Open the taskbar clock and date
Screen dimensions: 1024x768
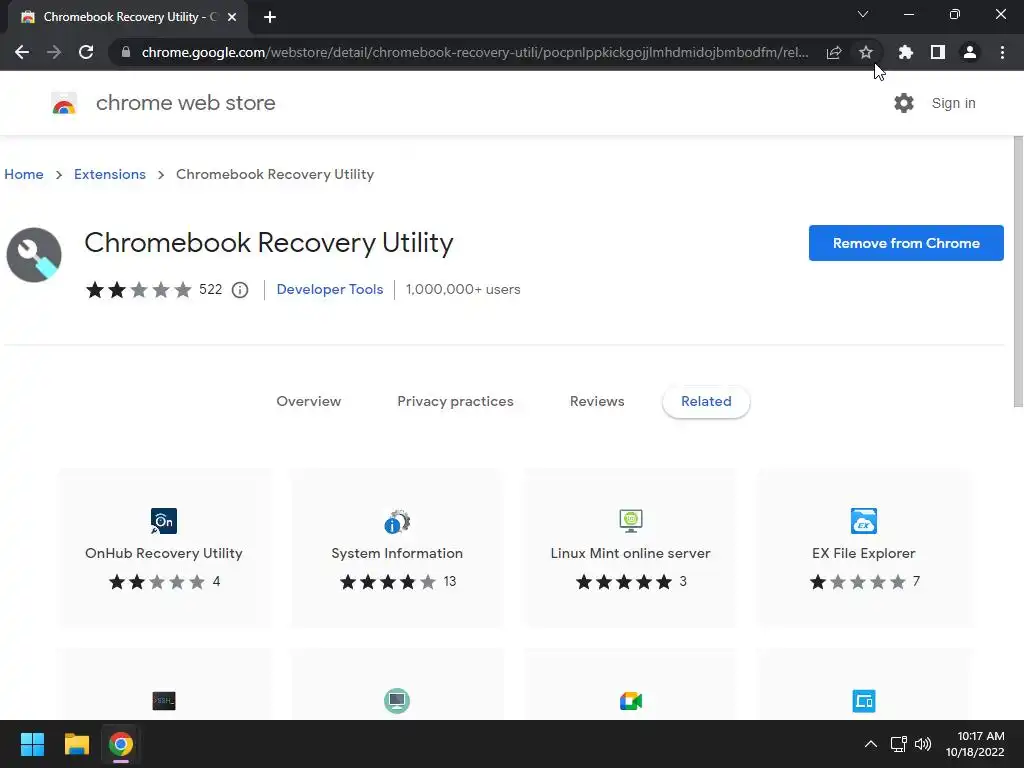pos(975,744)
